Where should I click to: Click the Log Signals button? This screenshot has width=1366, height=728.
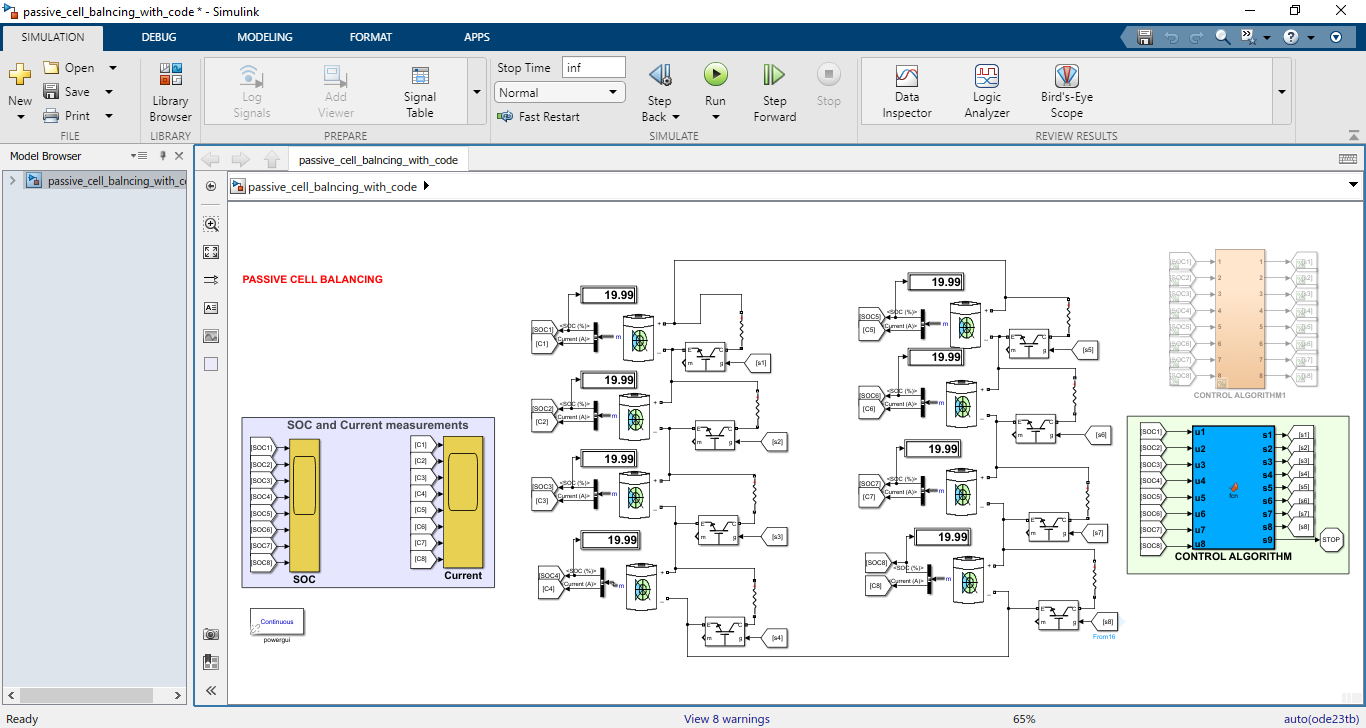[x=251, y=90]
